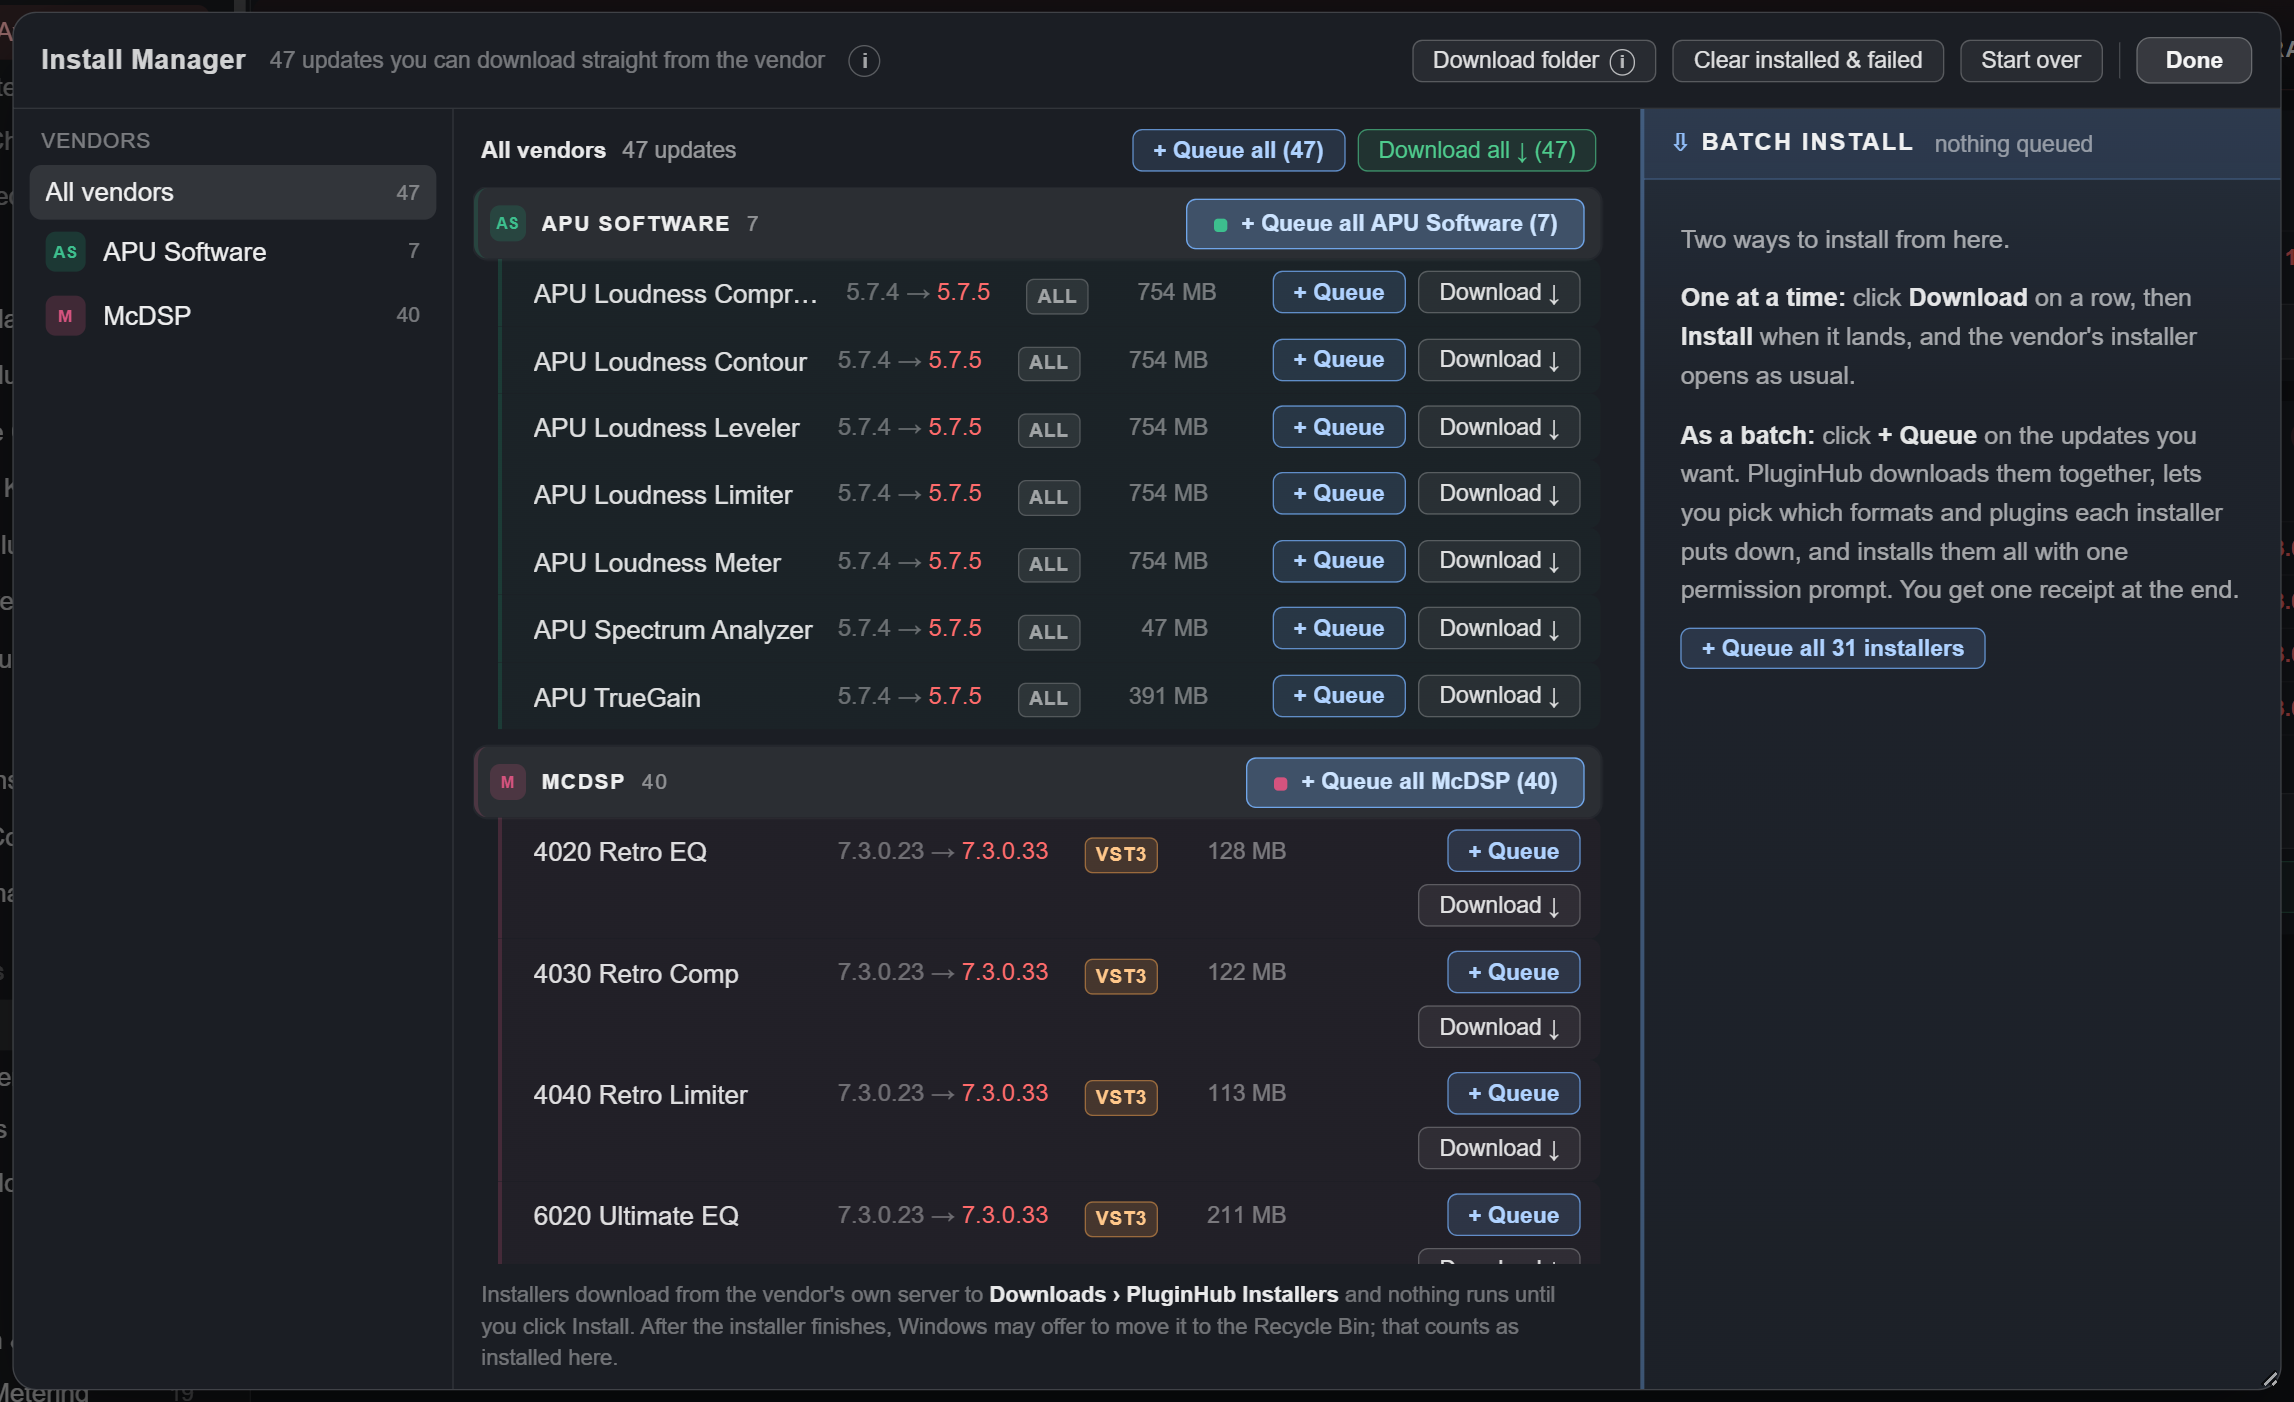Click the Start over button
Viewport: 2294px width, 1402px height.
(2030, 61)
